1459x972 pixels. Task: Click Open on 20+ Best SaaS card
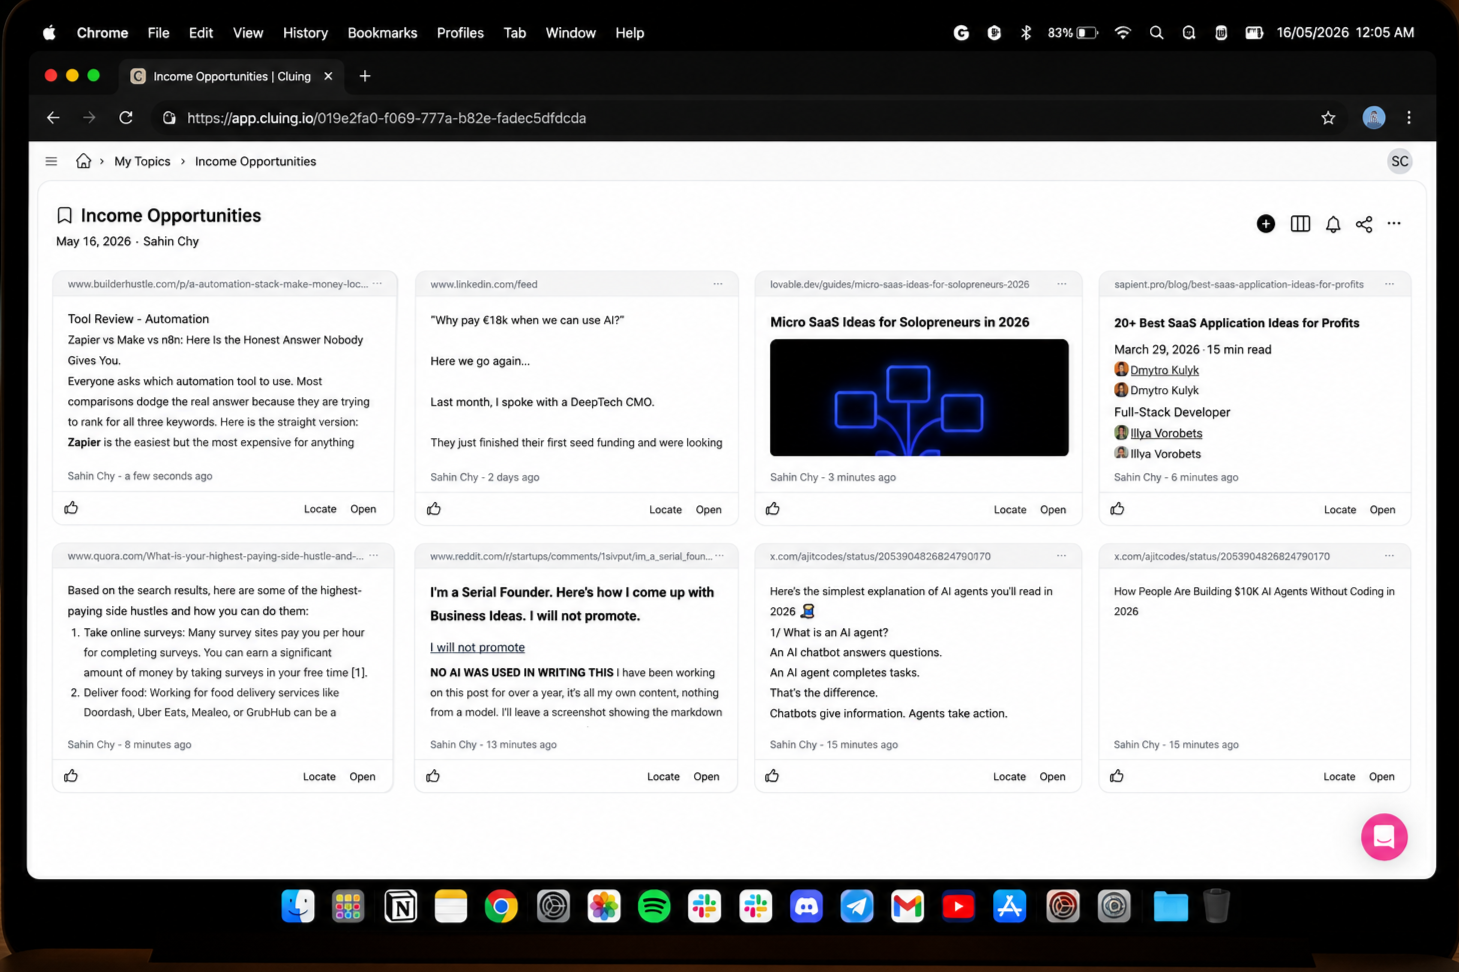click(1382, 510)
